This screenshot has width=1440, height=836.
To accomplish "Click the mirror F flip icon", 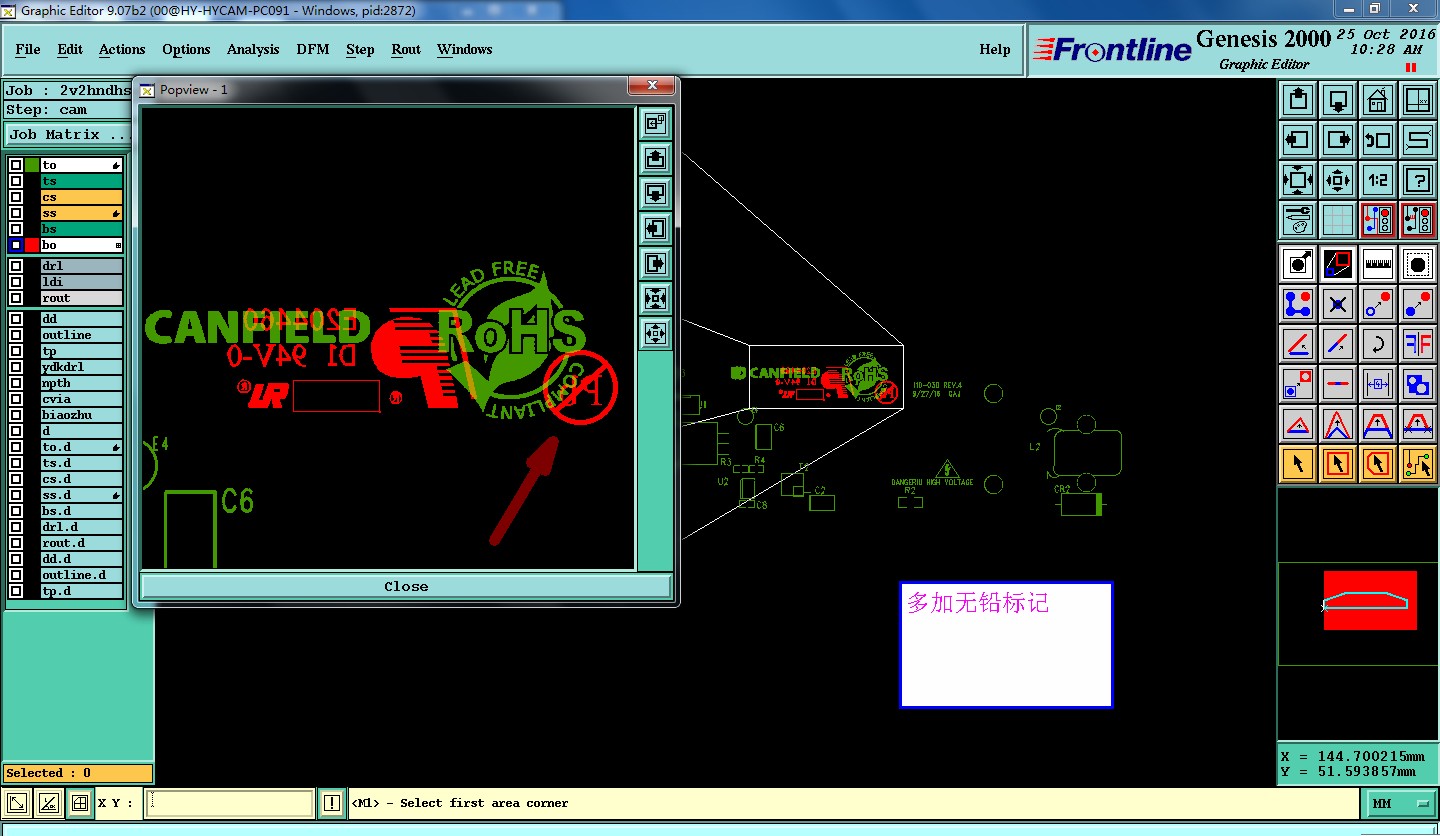I will click(x=1418, y=344).
